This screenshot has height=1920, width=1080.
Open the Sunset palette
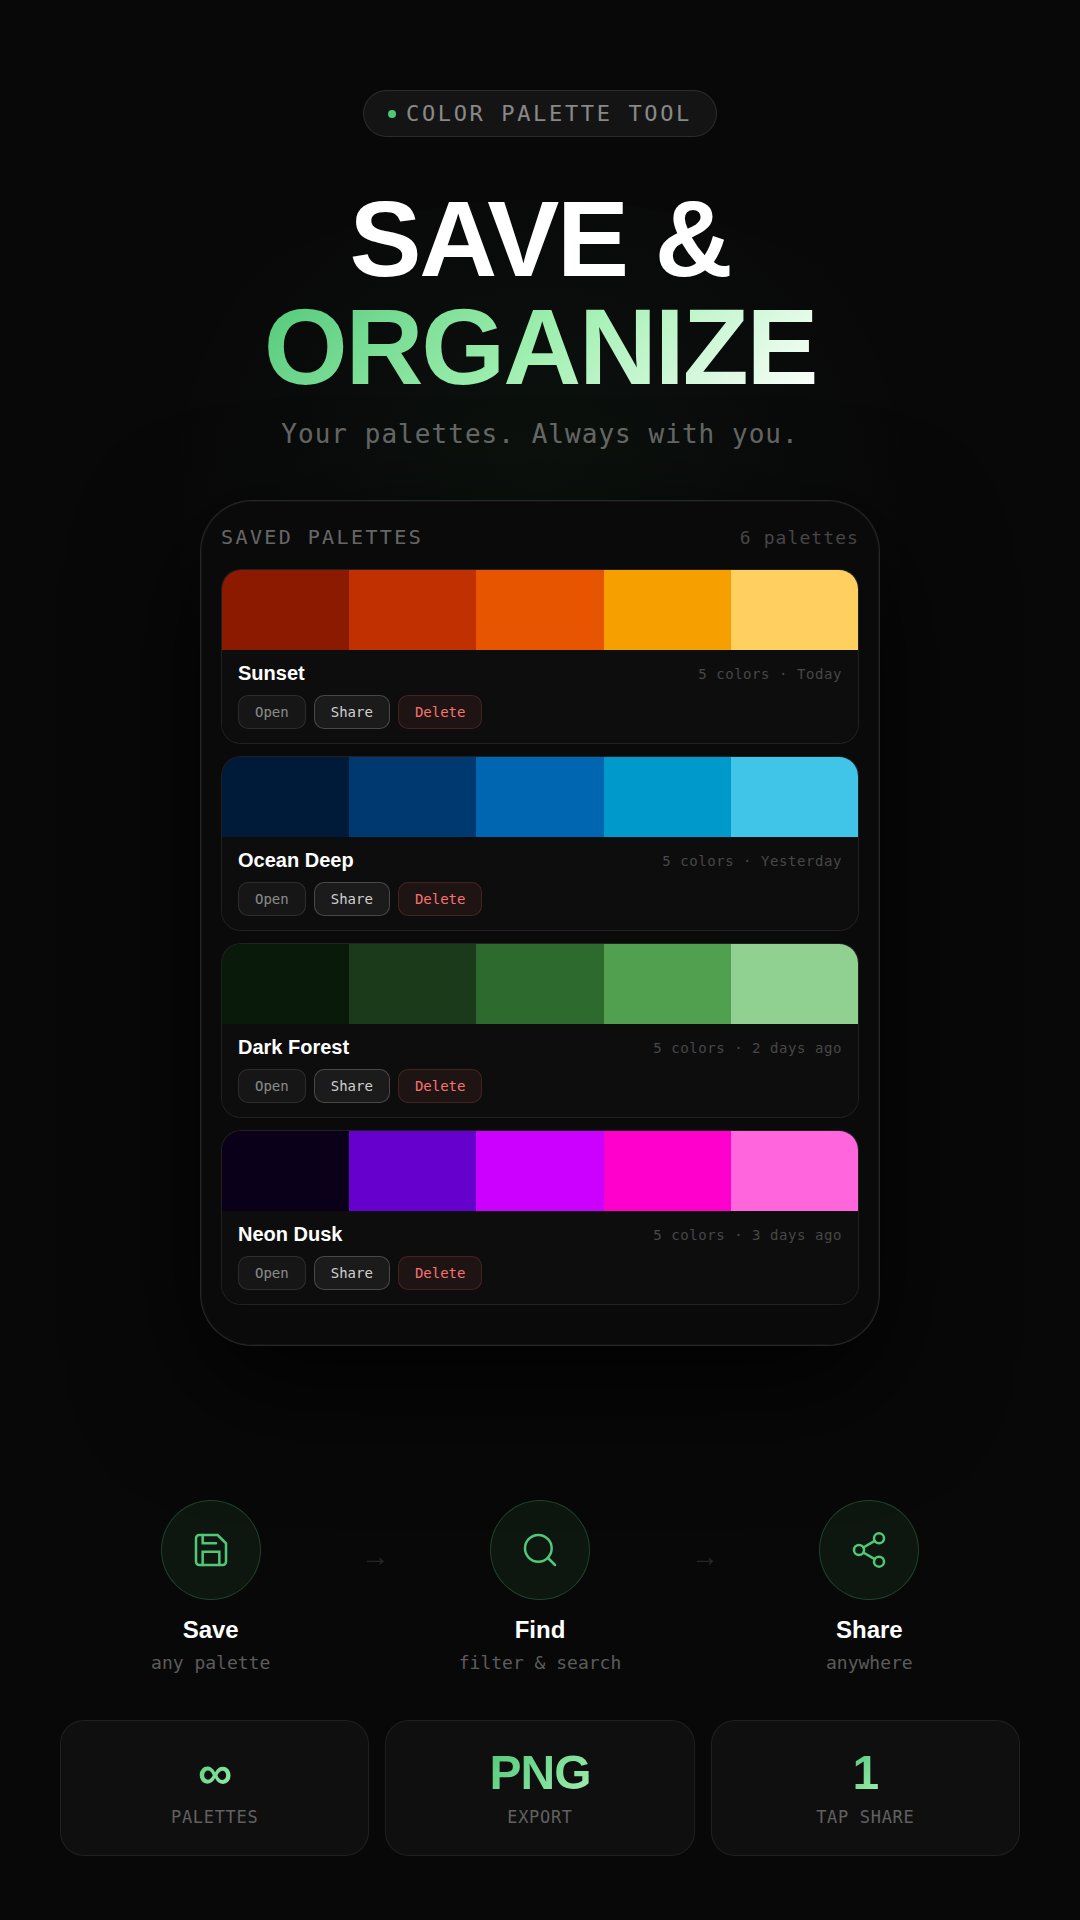(271, 712)
